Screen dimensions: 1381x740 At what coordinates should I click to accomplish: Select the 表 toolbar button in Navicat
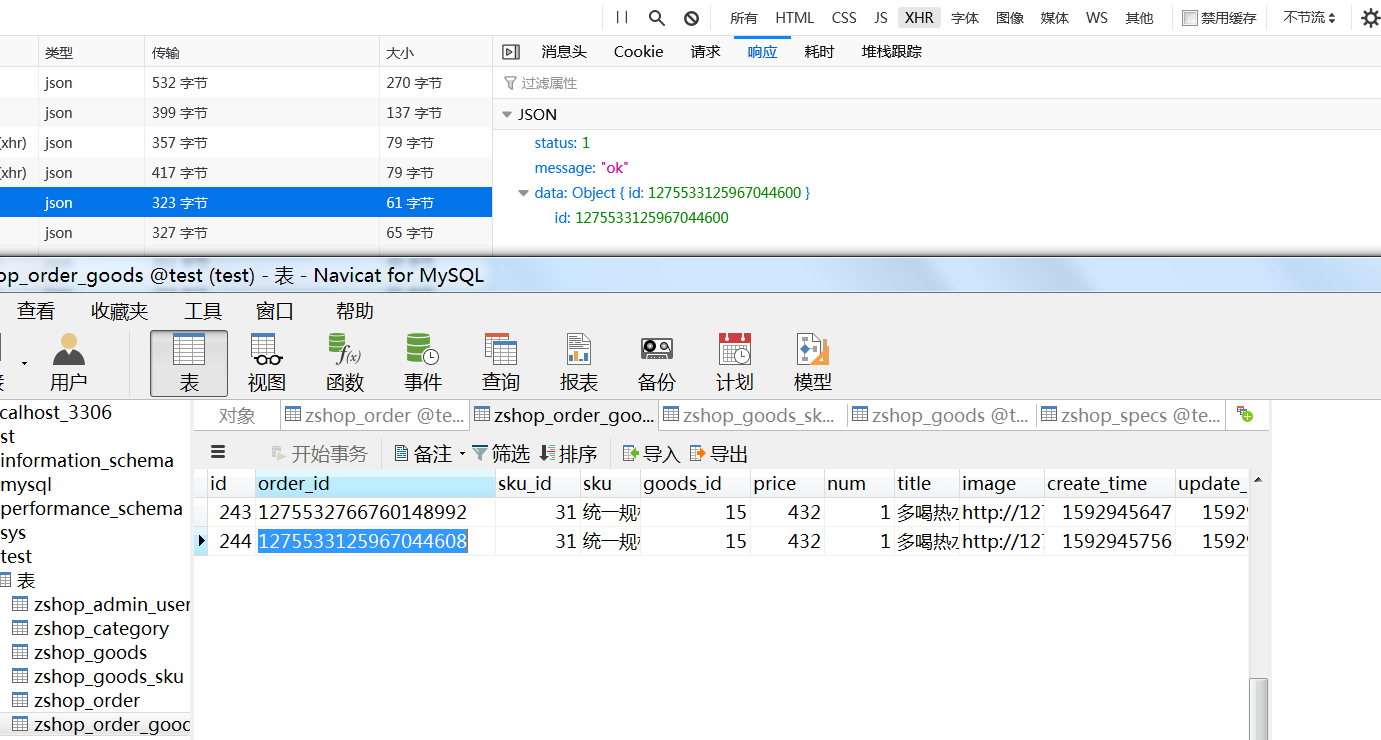tap(189, 362)
